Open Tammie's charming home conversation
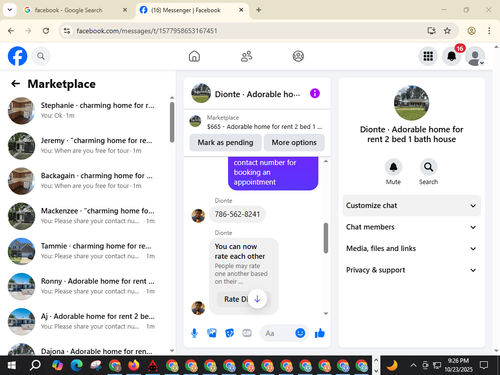 coord(87,251)
